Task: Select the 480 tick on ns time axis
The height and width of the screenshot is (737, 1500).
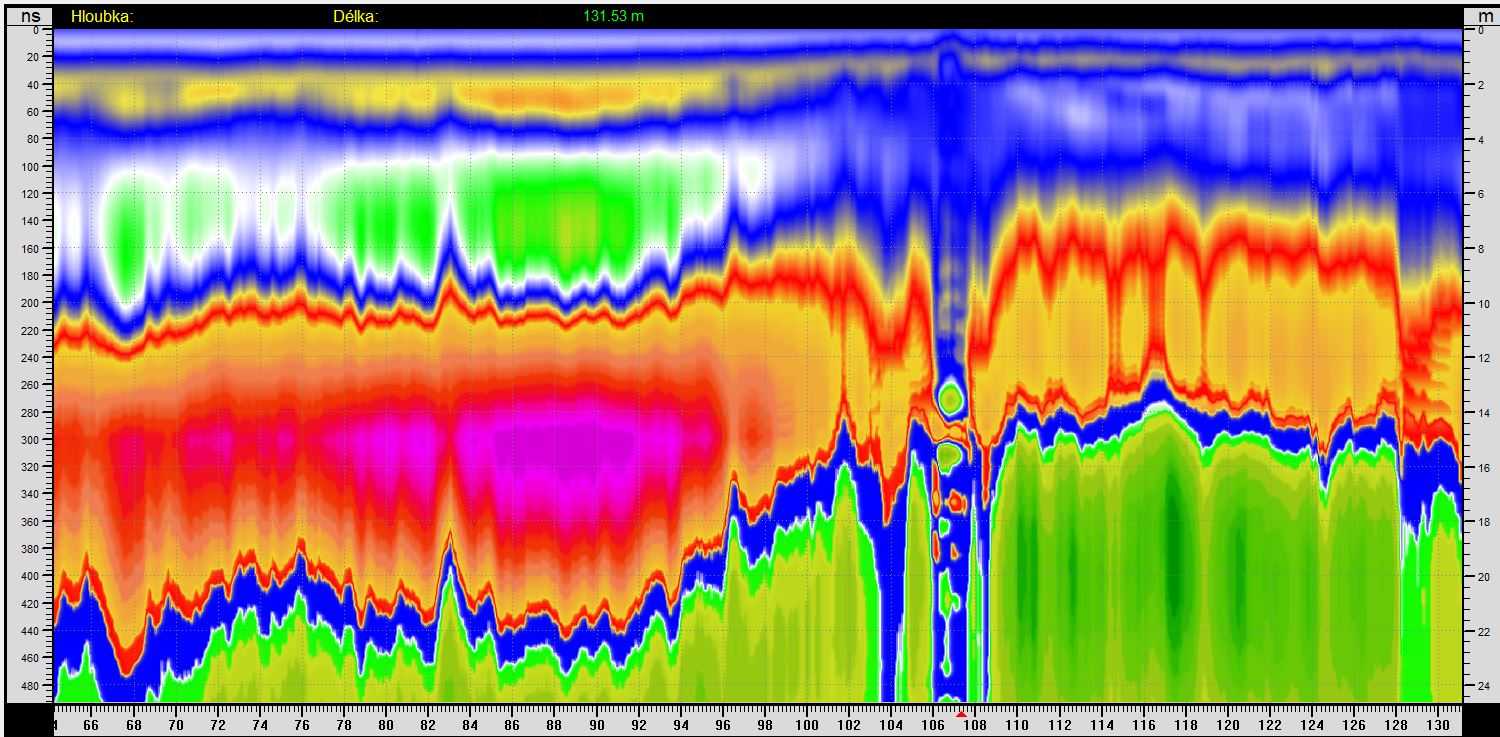Action: pos(29,685)
